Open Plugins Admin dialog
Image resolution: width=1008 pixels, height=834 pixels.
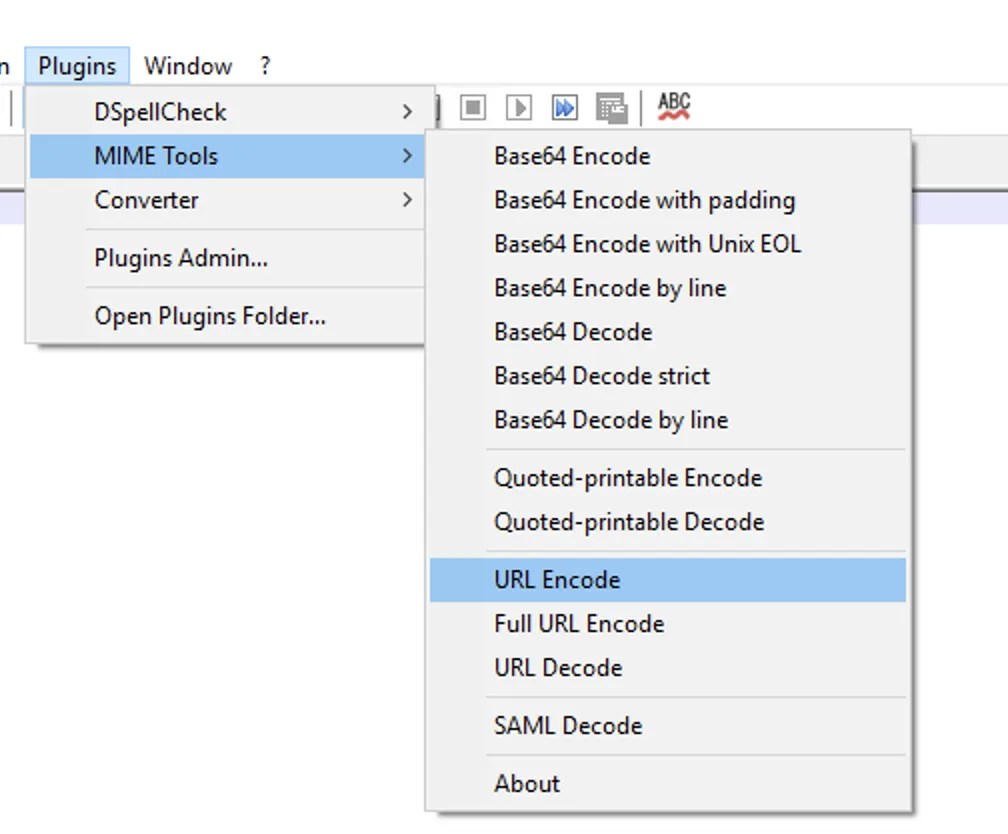click(x=179, y=258)
